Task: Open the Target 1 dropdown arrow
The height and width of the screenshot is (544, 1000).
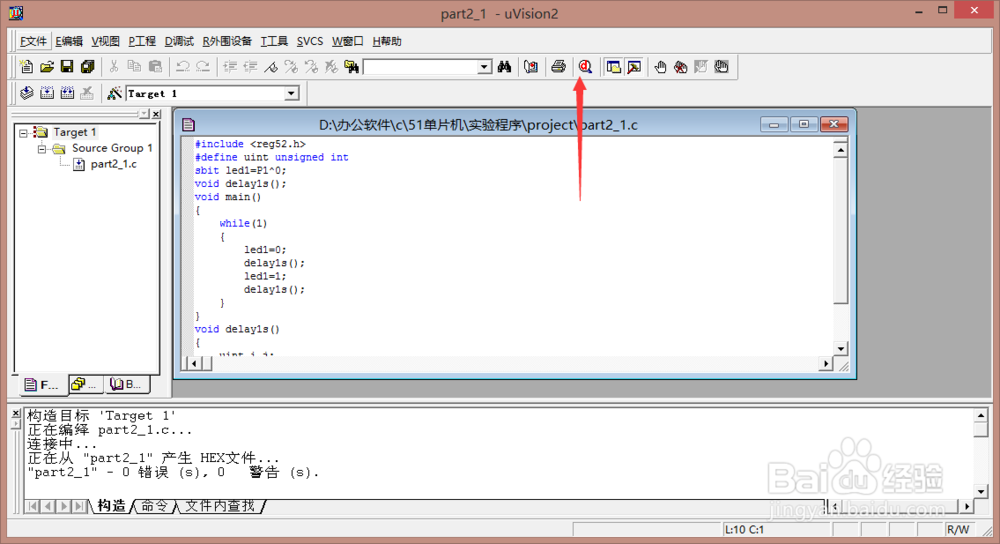Action: tap(291, 94)
